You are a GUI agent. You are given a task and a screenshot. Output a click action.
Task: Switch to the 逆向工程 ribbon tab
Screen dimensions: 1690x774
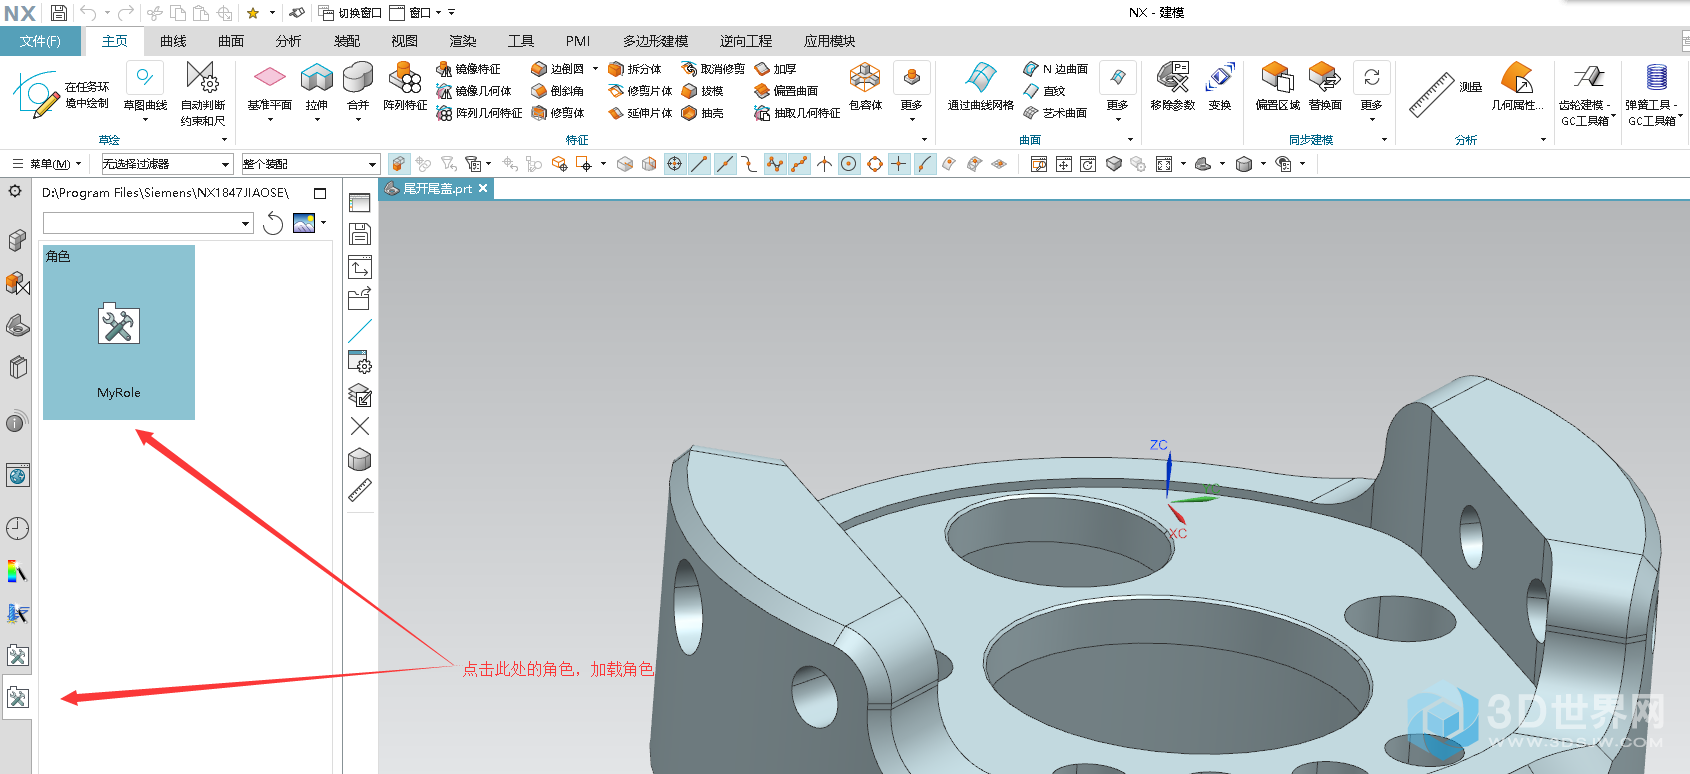(746, 41)
